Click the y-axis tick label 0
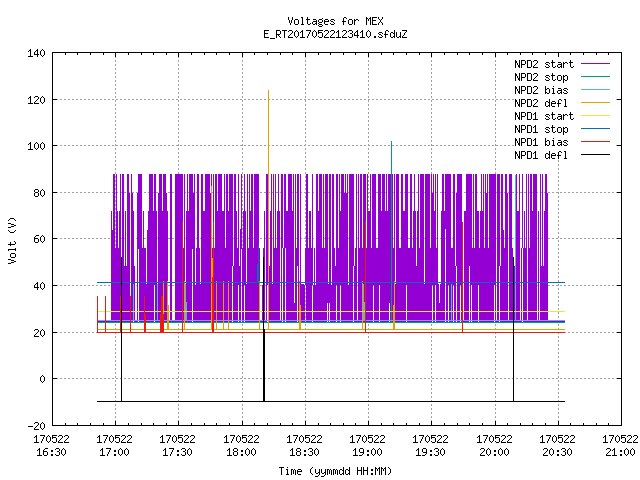Screen dimensions: 640x480 coord(42,379)
